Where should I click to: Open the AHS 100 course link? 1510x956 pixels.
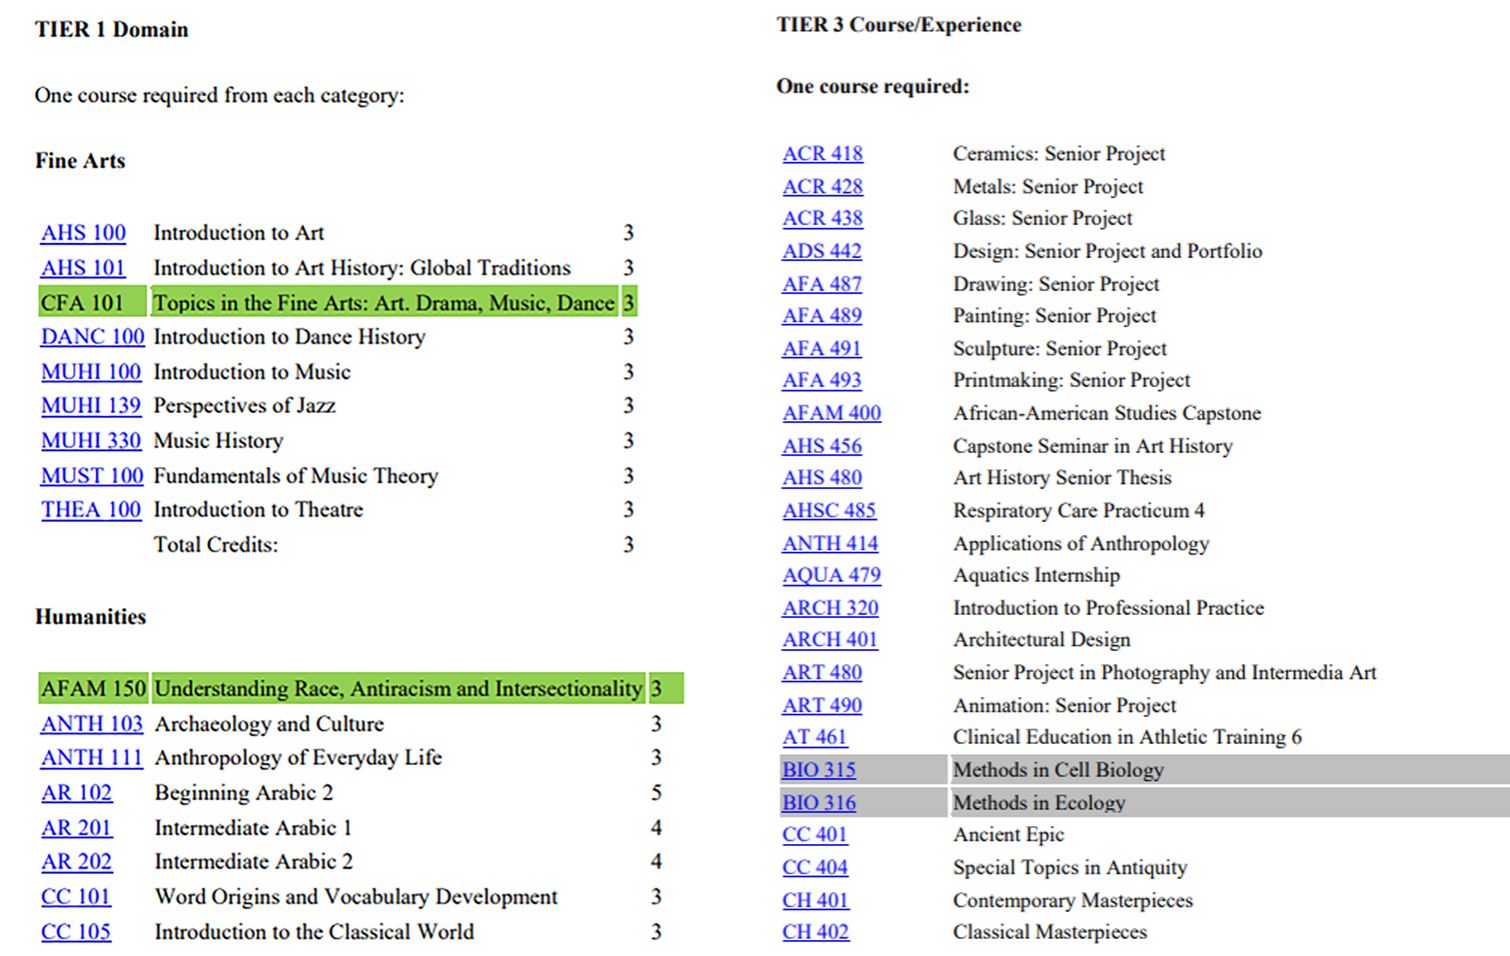tap(83, 233)
